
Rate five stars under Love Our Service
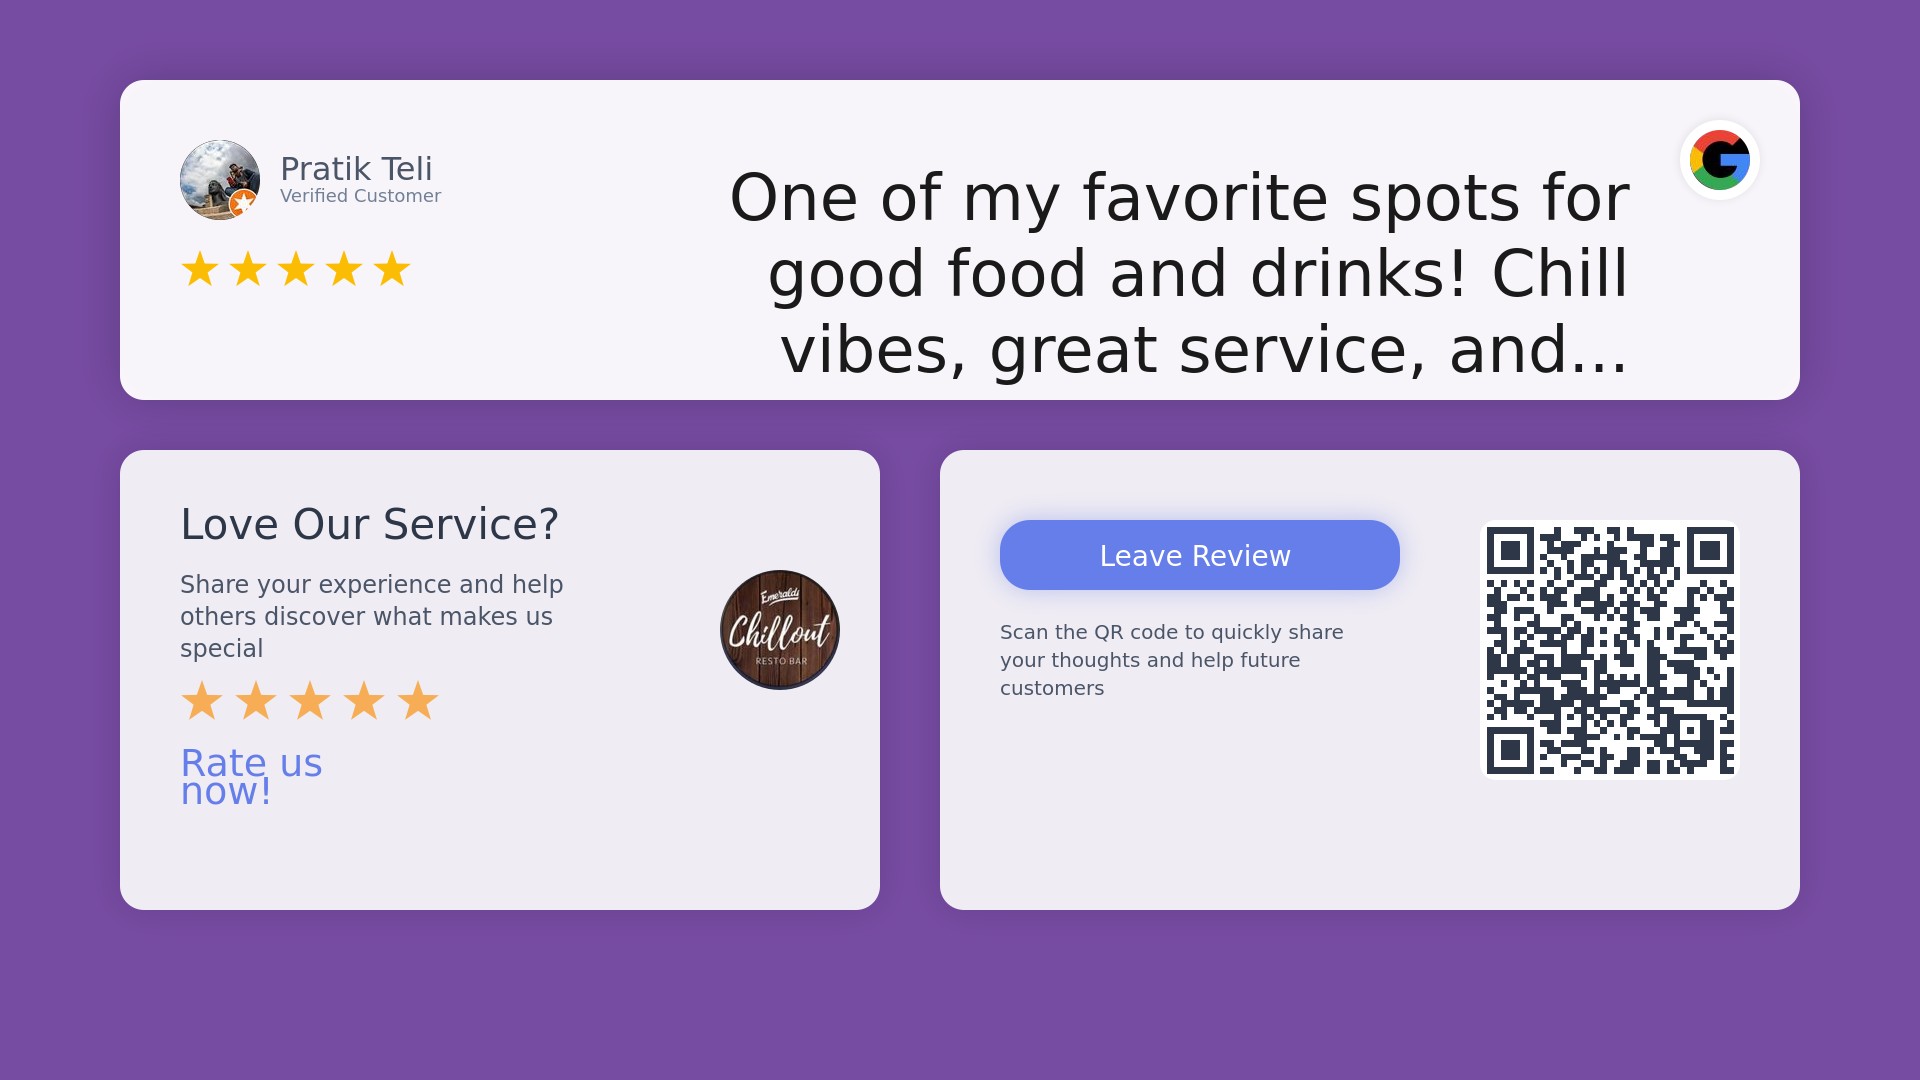(x=418, y=701)
